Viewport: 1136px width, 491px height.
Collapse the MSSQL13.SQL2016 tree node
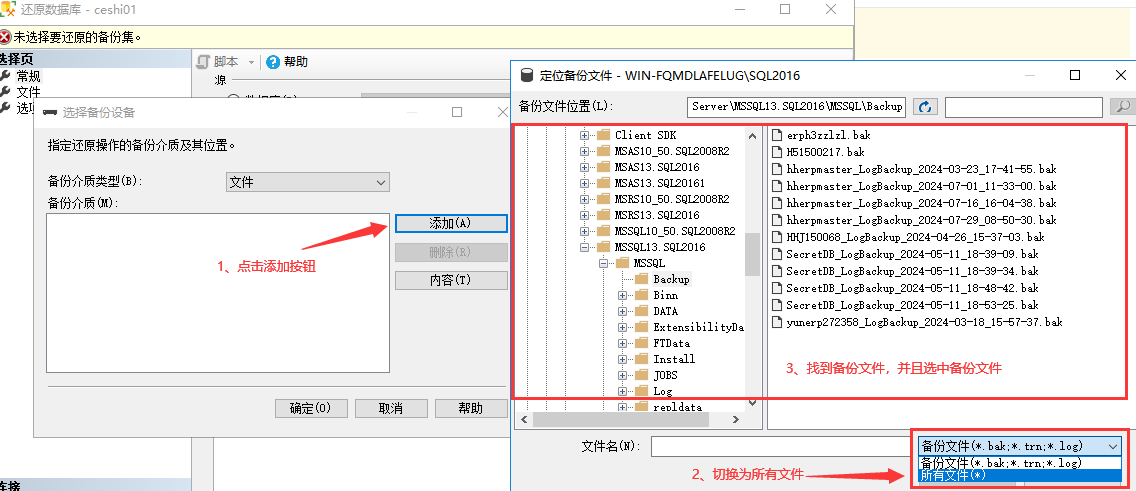(585, 247)
